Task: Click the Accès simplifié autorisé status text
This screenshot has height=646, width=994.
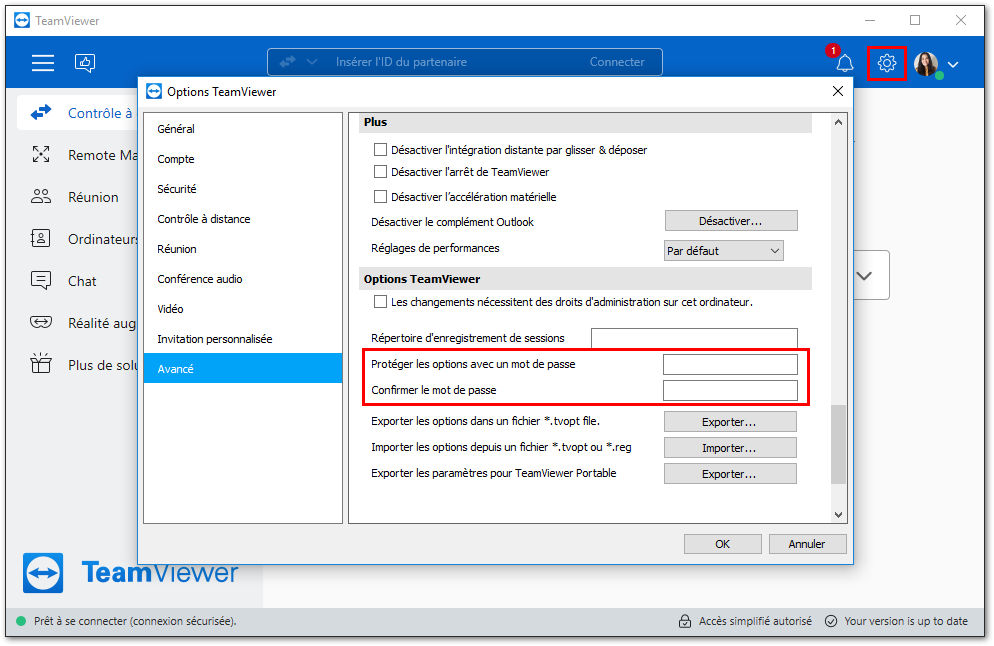Action: pos(755,621)
